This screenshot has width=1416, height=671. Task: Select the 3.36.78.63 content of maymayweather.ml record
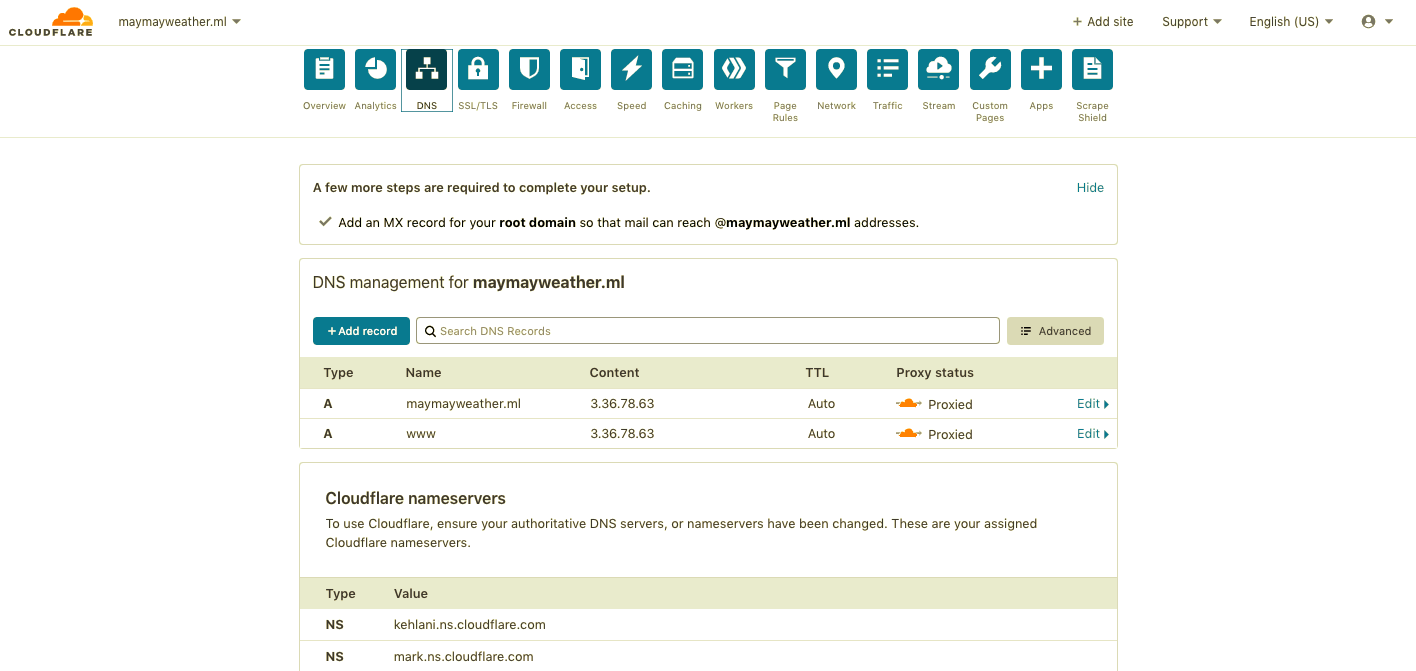(622, 404)
